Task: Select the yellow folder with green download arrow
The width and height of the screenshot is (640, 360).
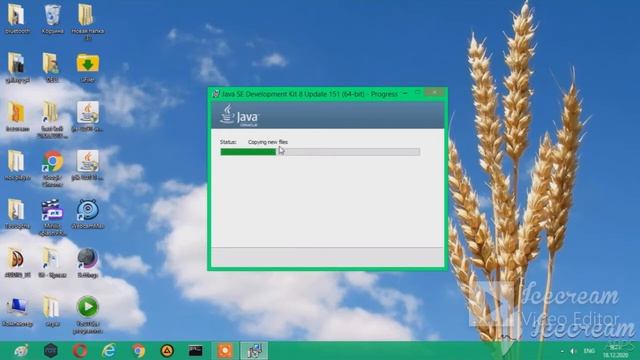Action: tap(87, 67)
